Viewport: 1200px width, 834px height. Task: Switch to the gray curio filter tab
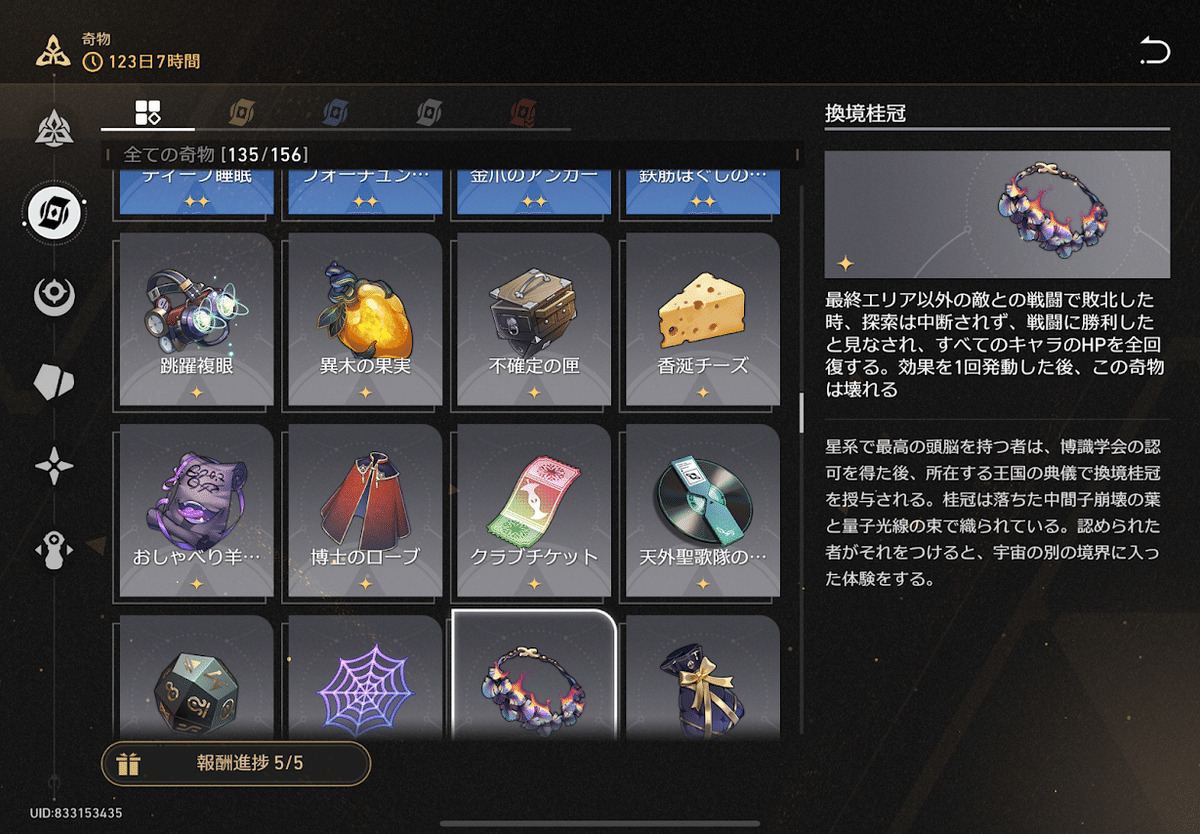429,111
